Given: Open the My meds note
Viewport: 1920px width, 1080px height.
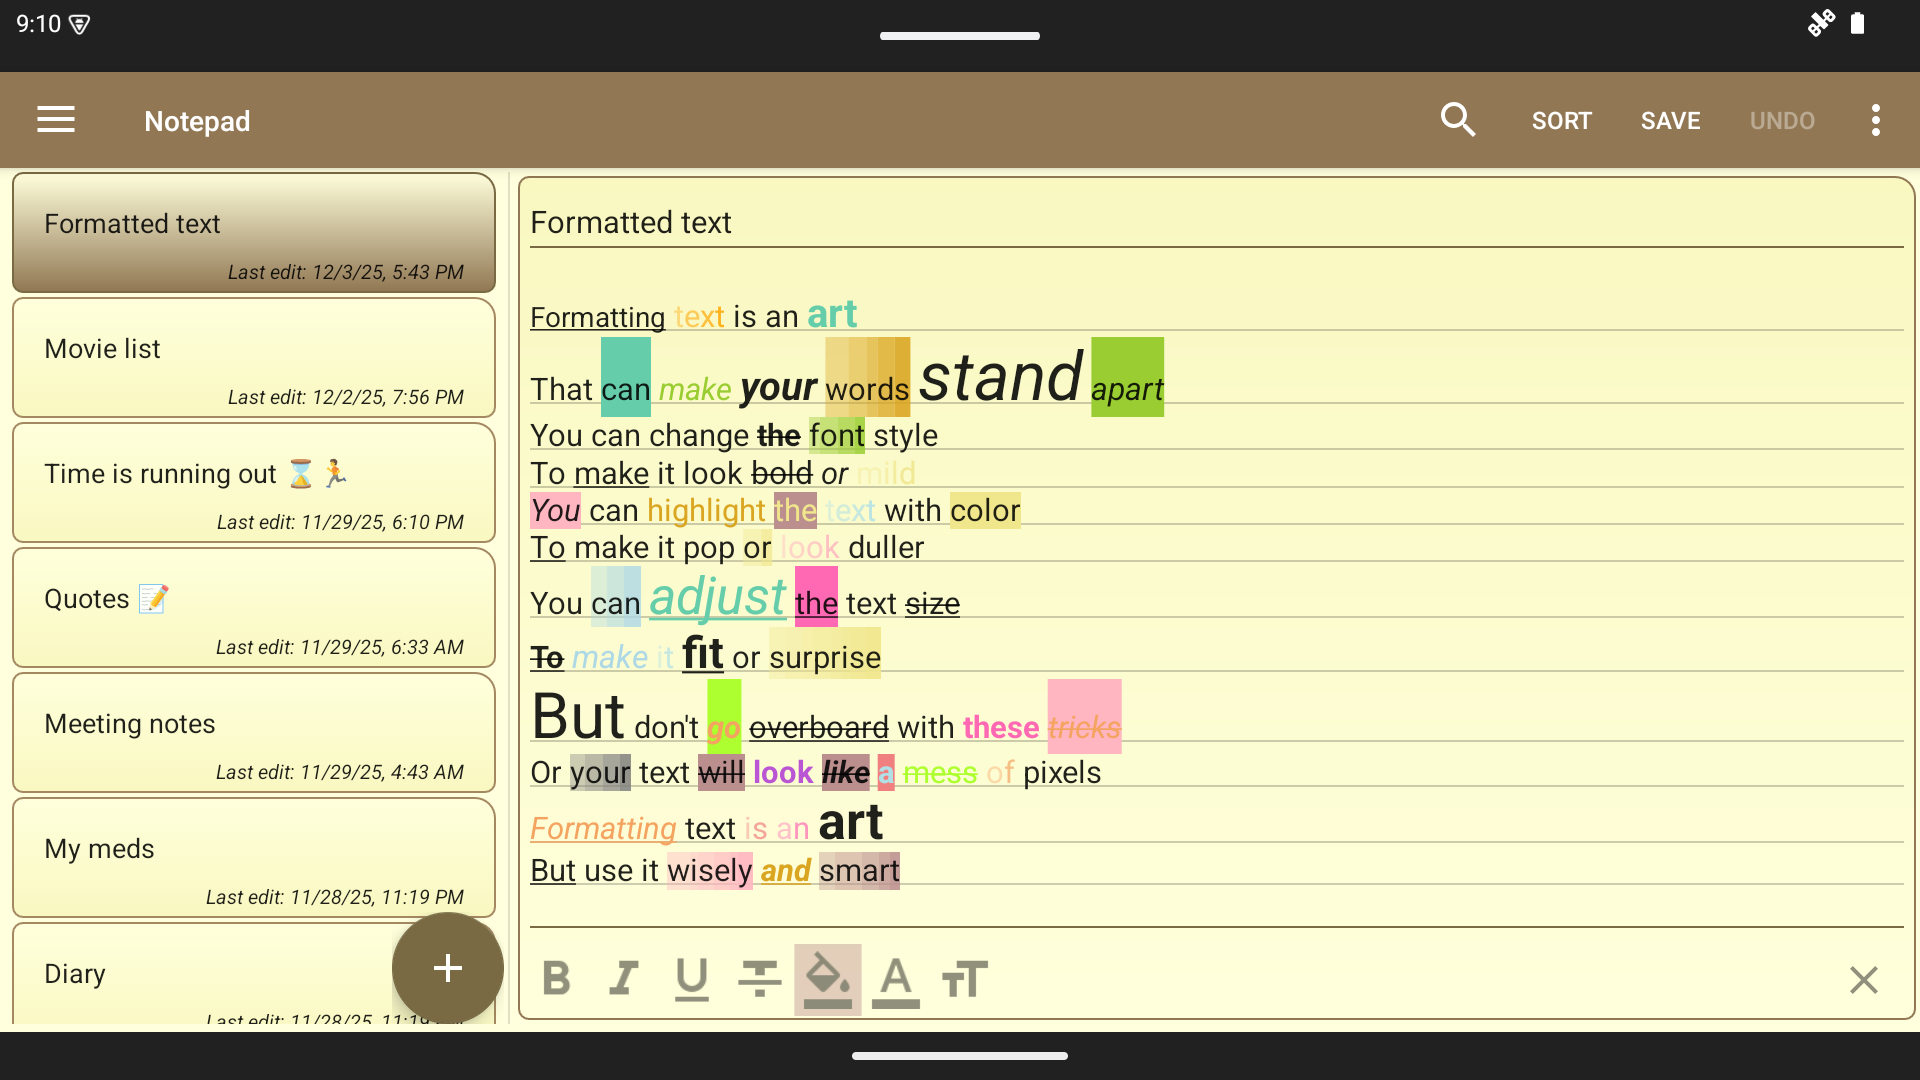Looking at the screenshot, I should click(254, 858).
